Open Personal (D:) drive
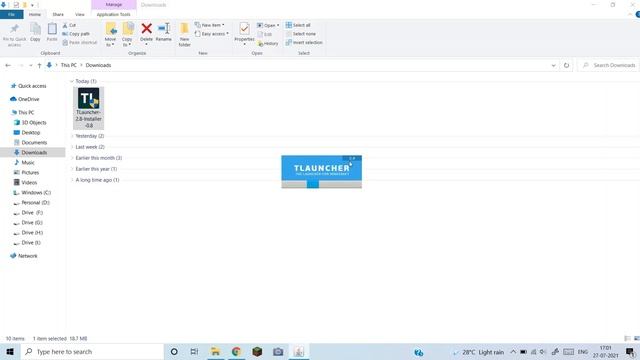Image resolution: width=640 pixels, height=360 pixels. 32,202
